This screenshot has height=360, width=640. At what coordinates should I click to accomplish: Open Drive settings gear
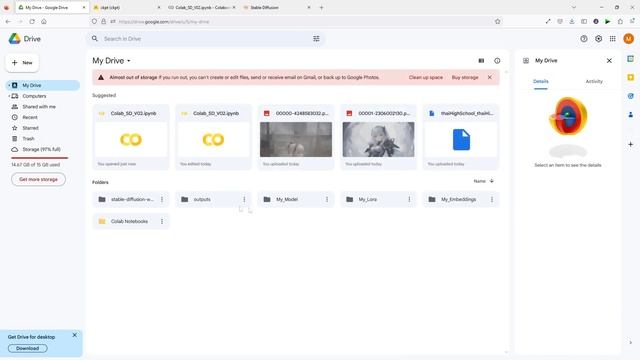coord(598,39)
